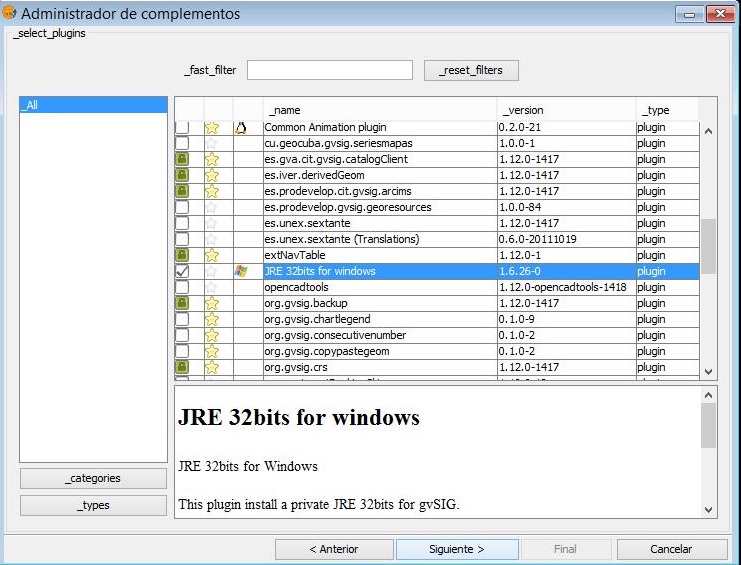The width and height of the screenshot is (741, 565).
Task: Click star icon of org.gvsig.copypastegeom row
Action: click(212, 351)
